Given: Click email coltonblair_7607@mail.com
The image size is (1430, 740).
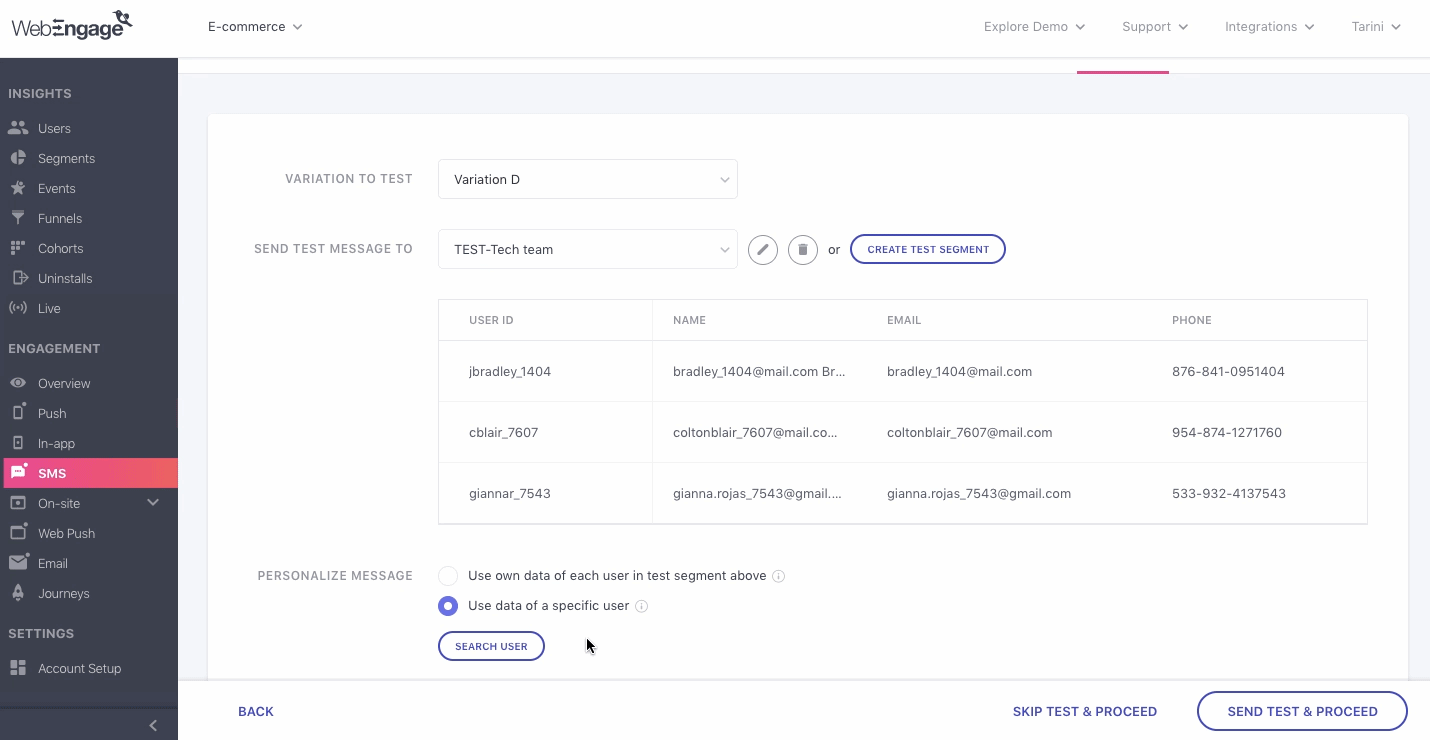Looking at the screenshot, I should [969, 432].
